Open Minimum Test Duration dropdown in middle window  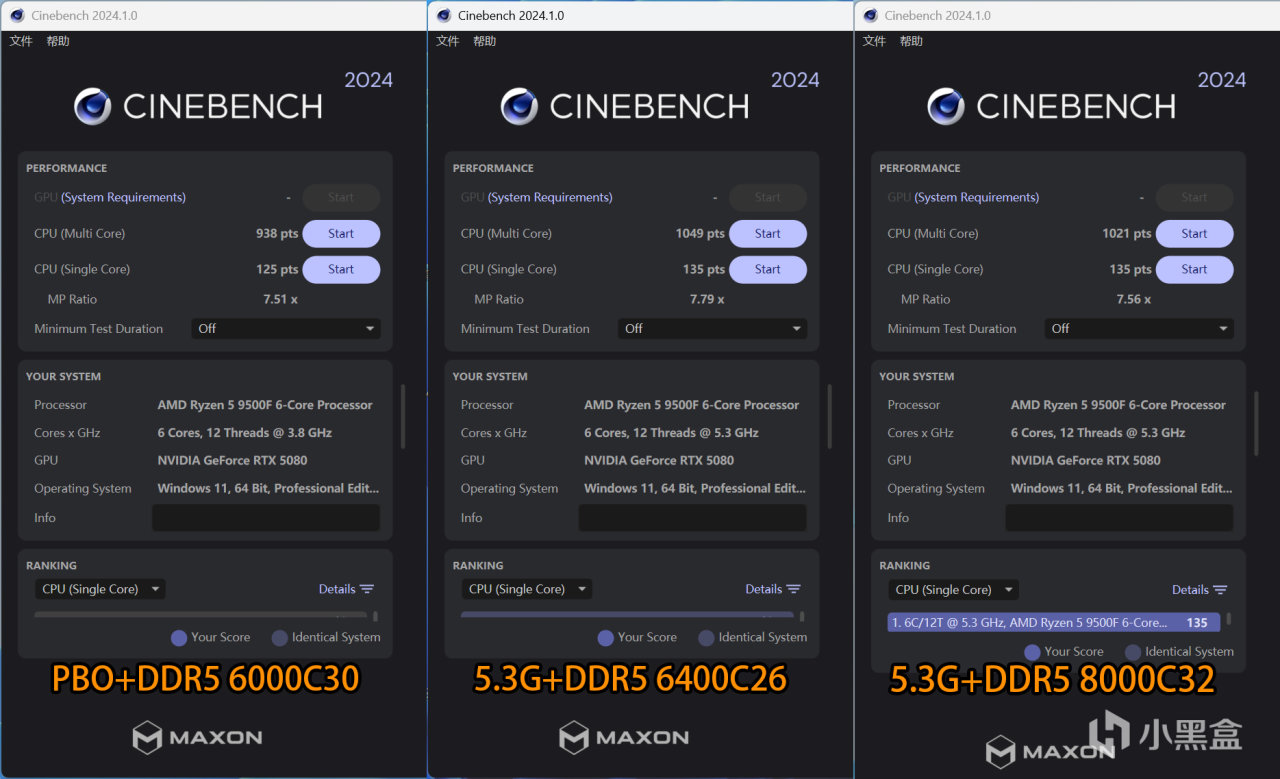(712, 328)
